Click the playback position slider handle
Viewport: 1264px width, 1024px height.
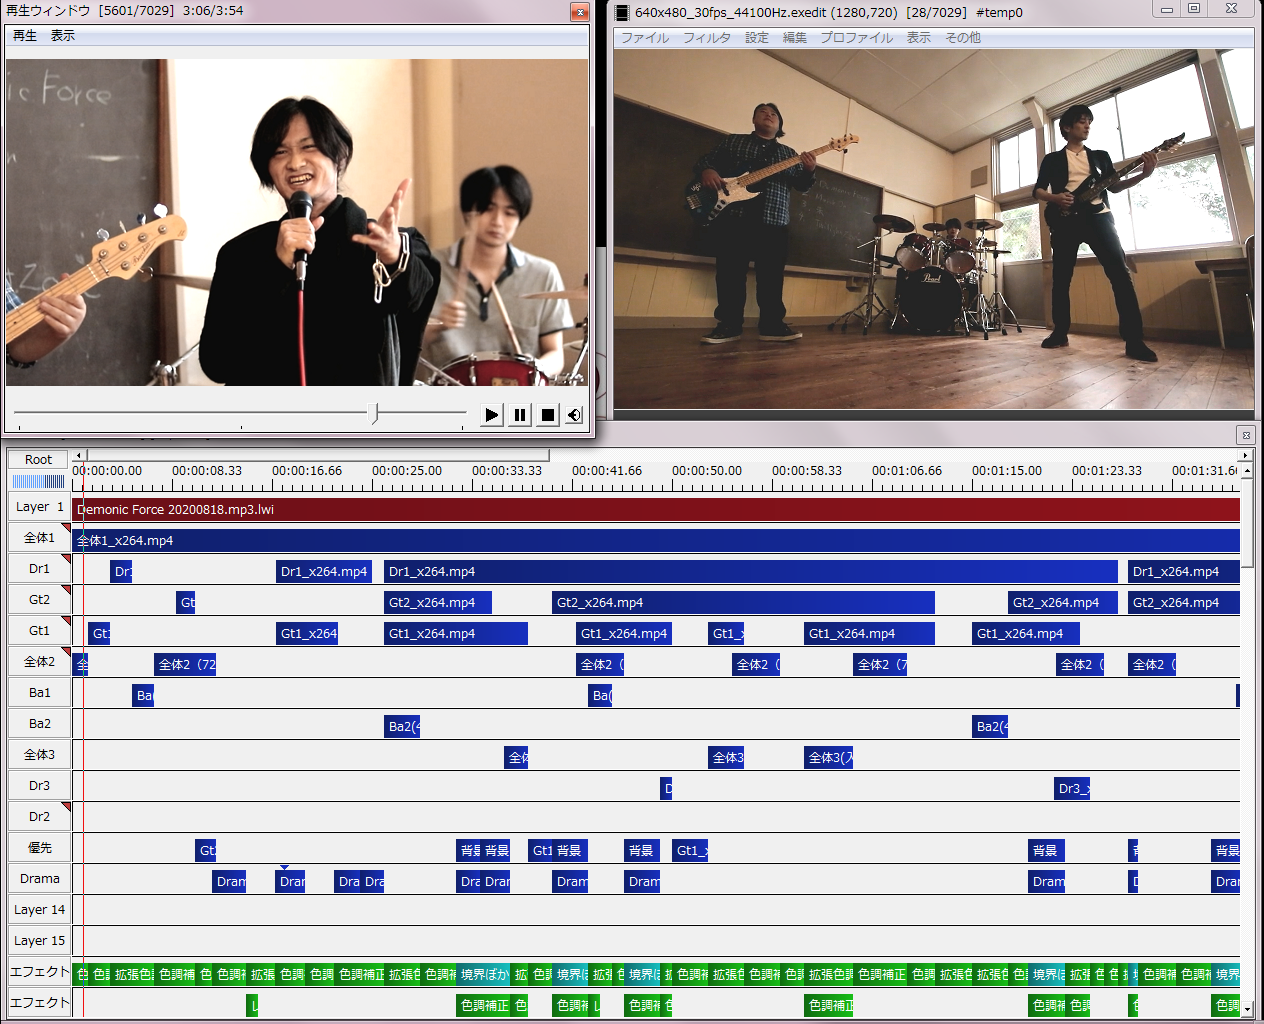click(x=374, y=413)
